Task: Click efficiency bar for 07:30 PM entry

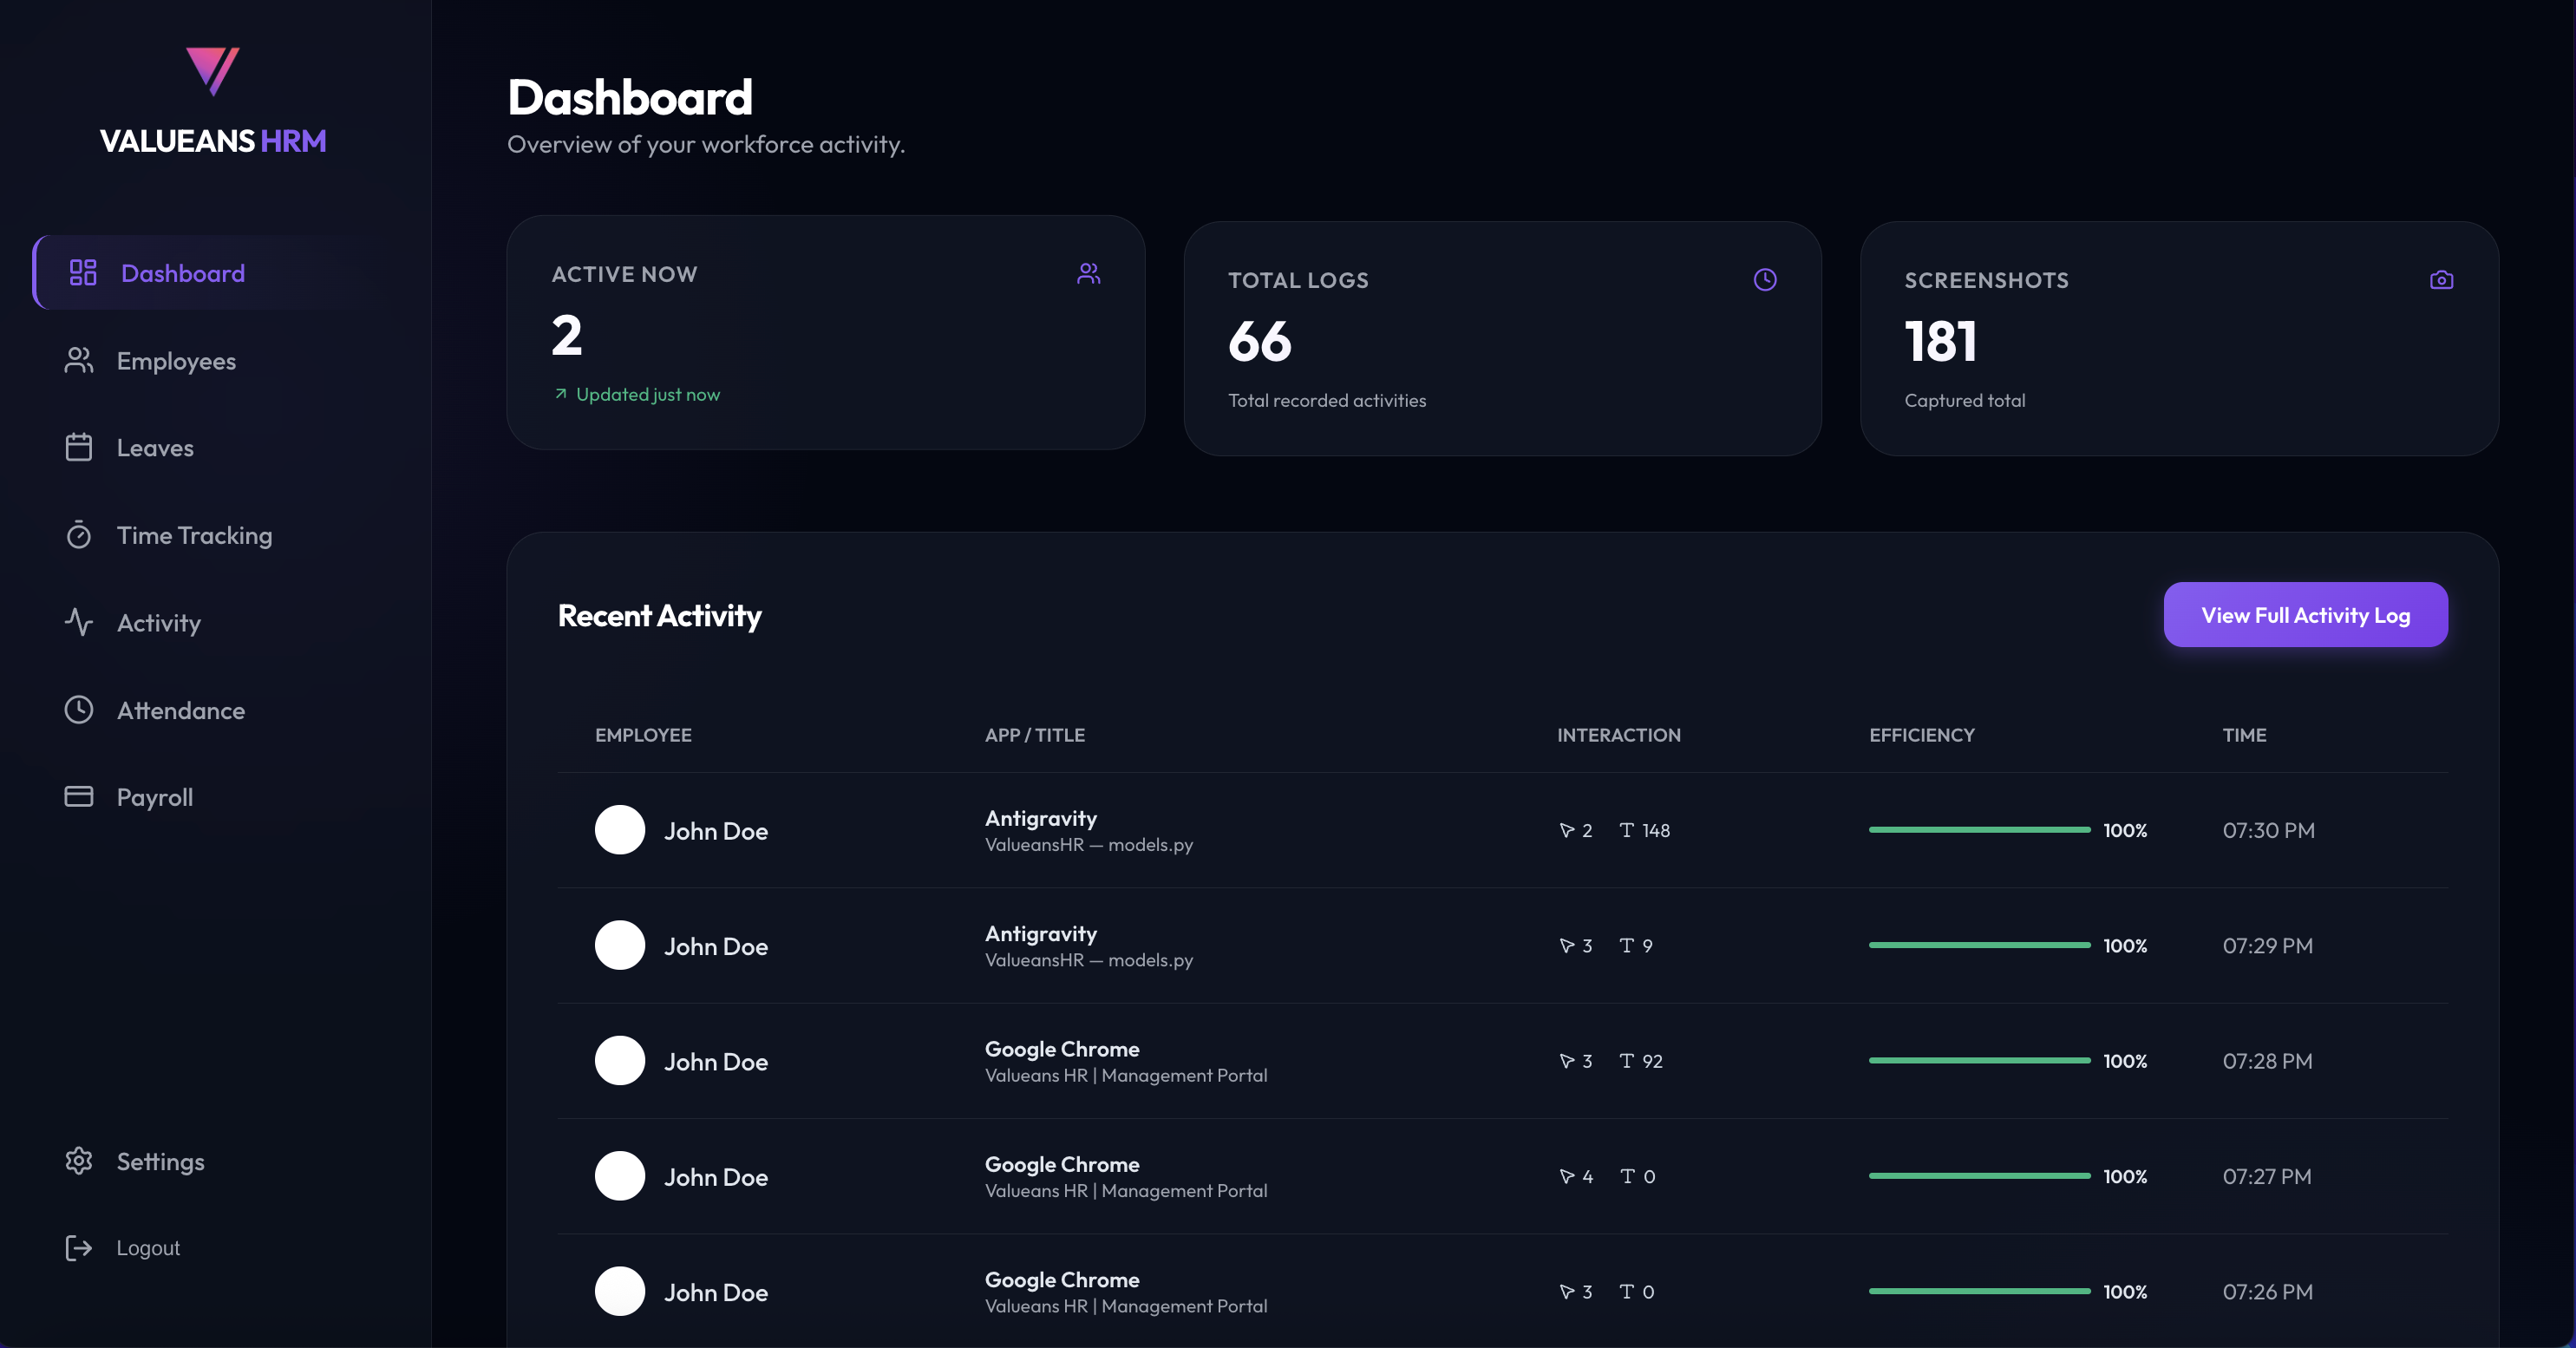Action: [x=1979, y=830]
